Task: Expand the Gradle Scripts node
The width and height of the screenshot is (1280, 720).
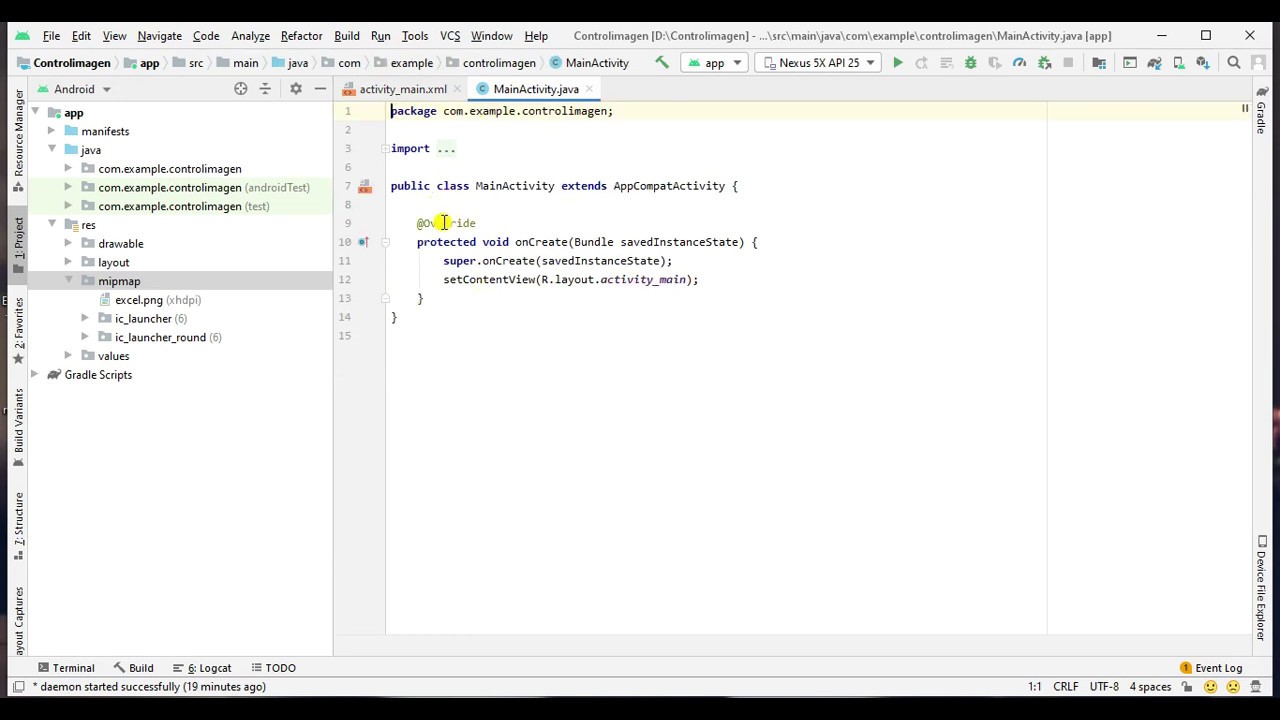Action: [35, 375]
